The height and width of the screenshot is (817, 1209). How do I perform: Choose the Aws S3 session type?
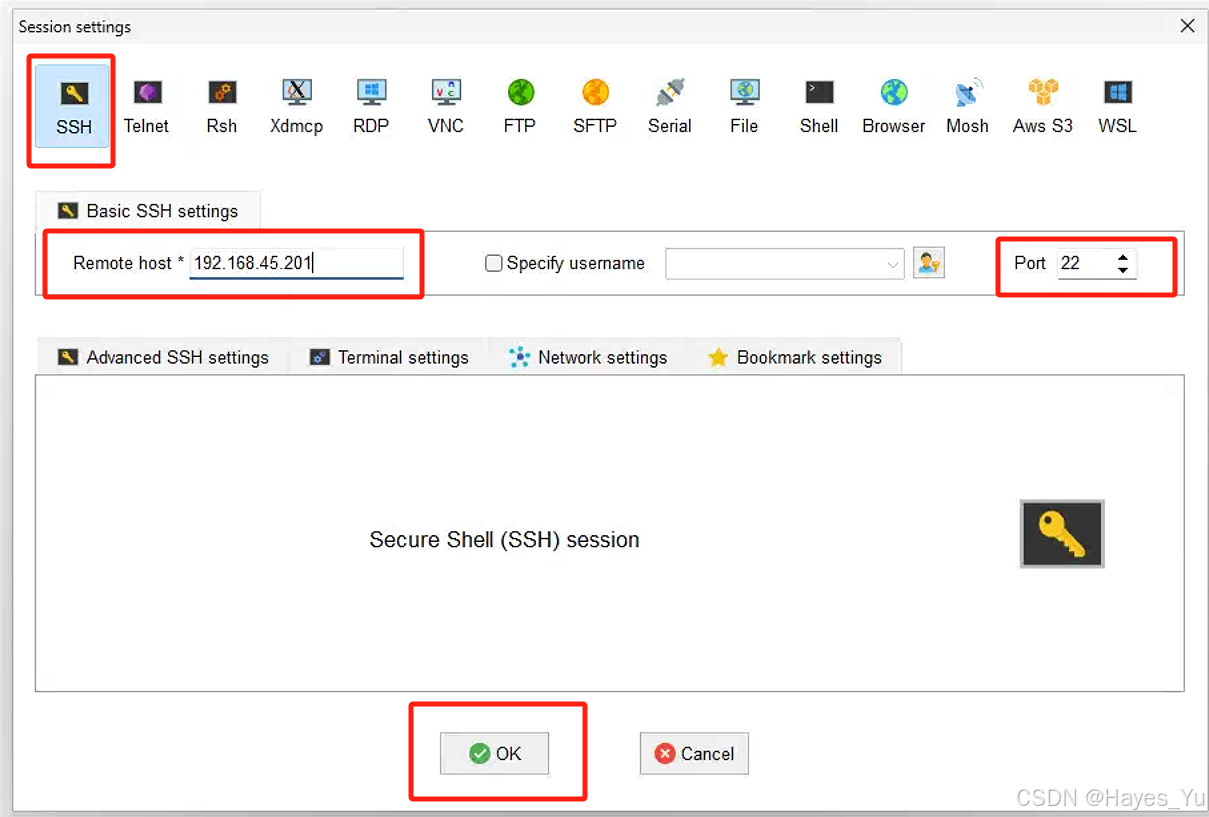[1043, 107]
